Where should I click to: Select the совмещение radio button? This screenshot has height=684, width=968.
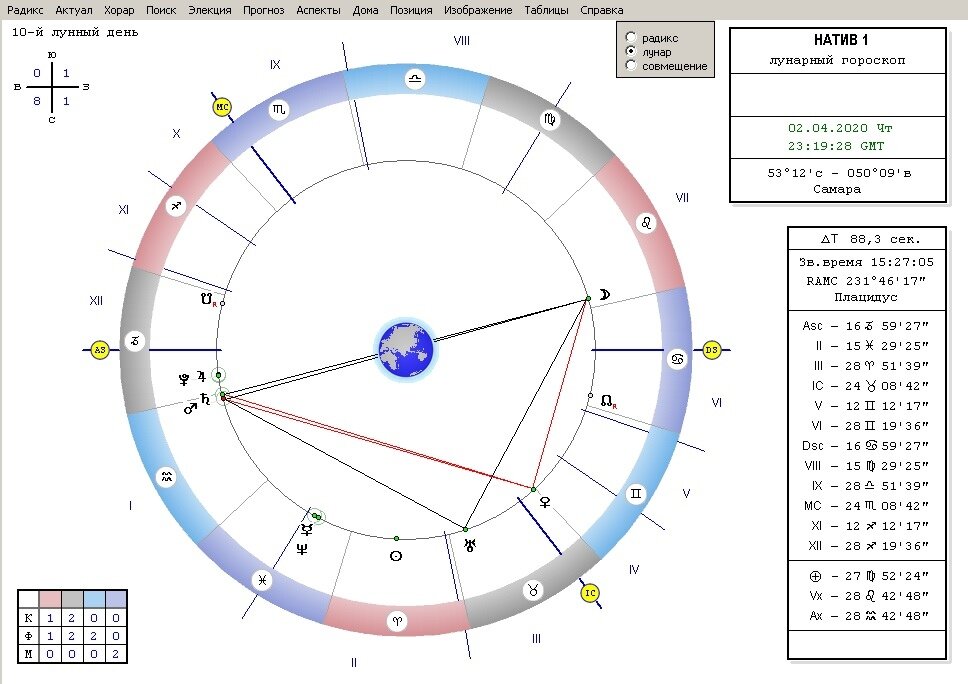tap(631, 65)
